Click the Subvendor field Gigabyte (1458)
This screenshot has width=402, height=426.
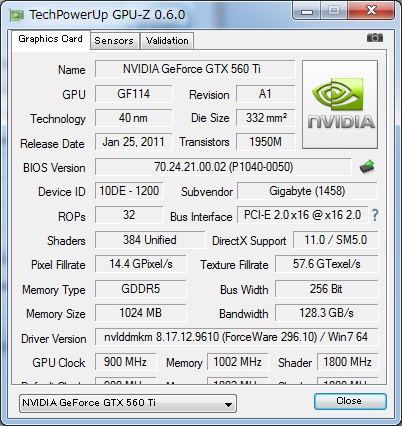point(307,191)
